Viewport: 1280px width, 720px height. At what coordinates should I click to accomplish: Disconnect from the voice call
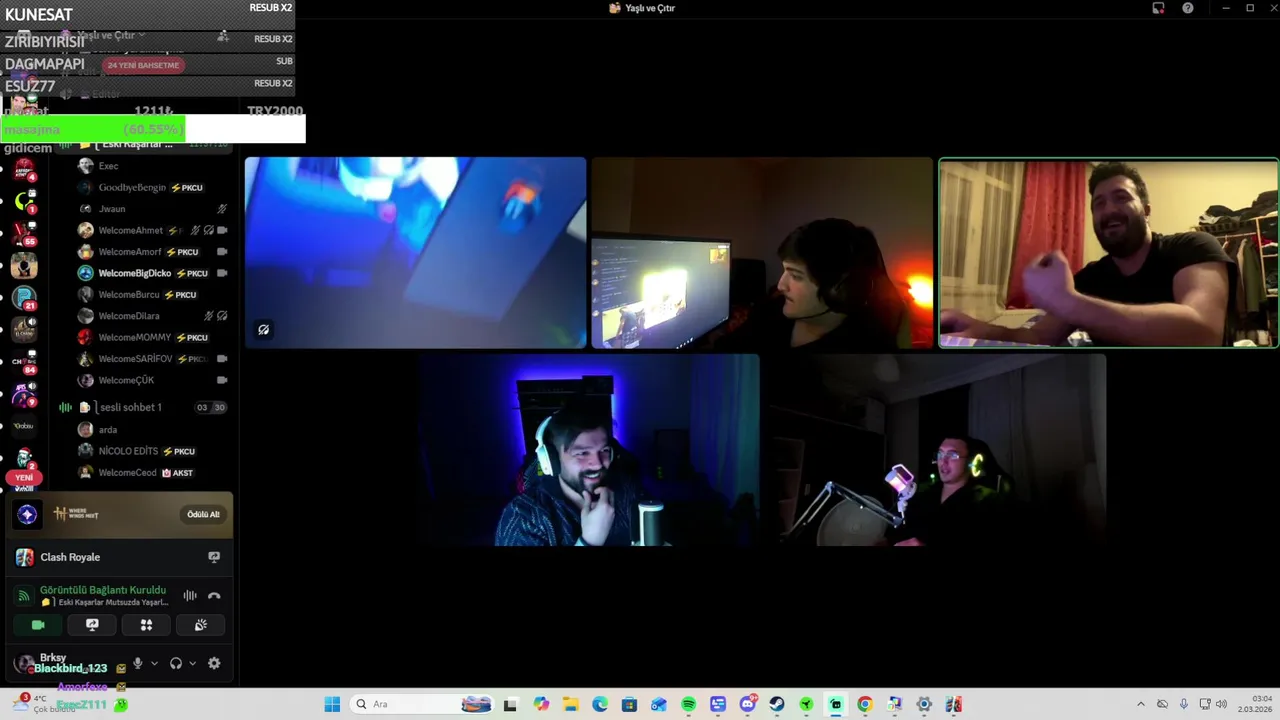pyautogui.click(x=214, y=596)
